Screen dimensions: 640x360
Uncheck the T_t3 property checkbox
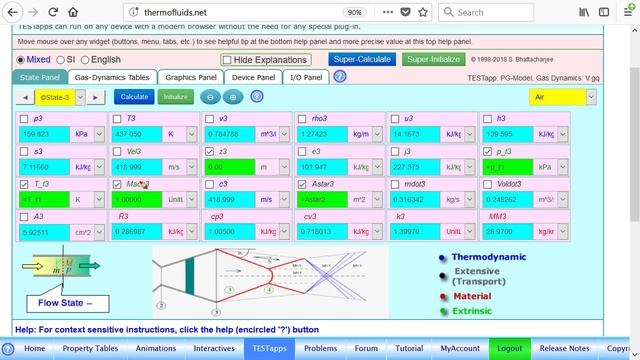(24, 184)
